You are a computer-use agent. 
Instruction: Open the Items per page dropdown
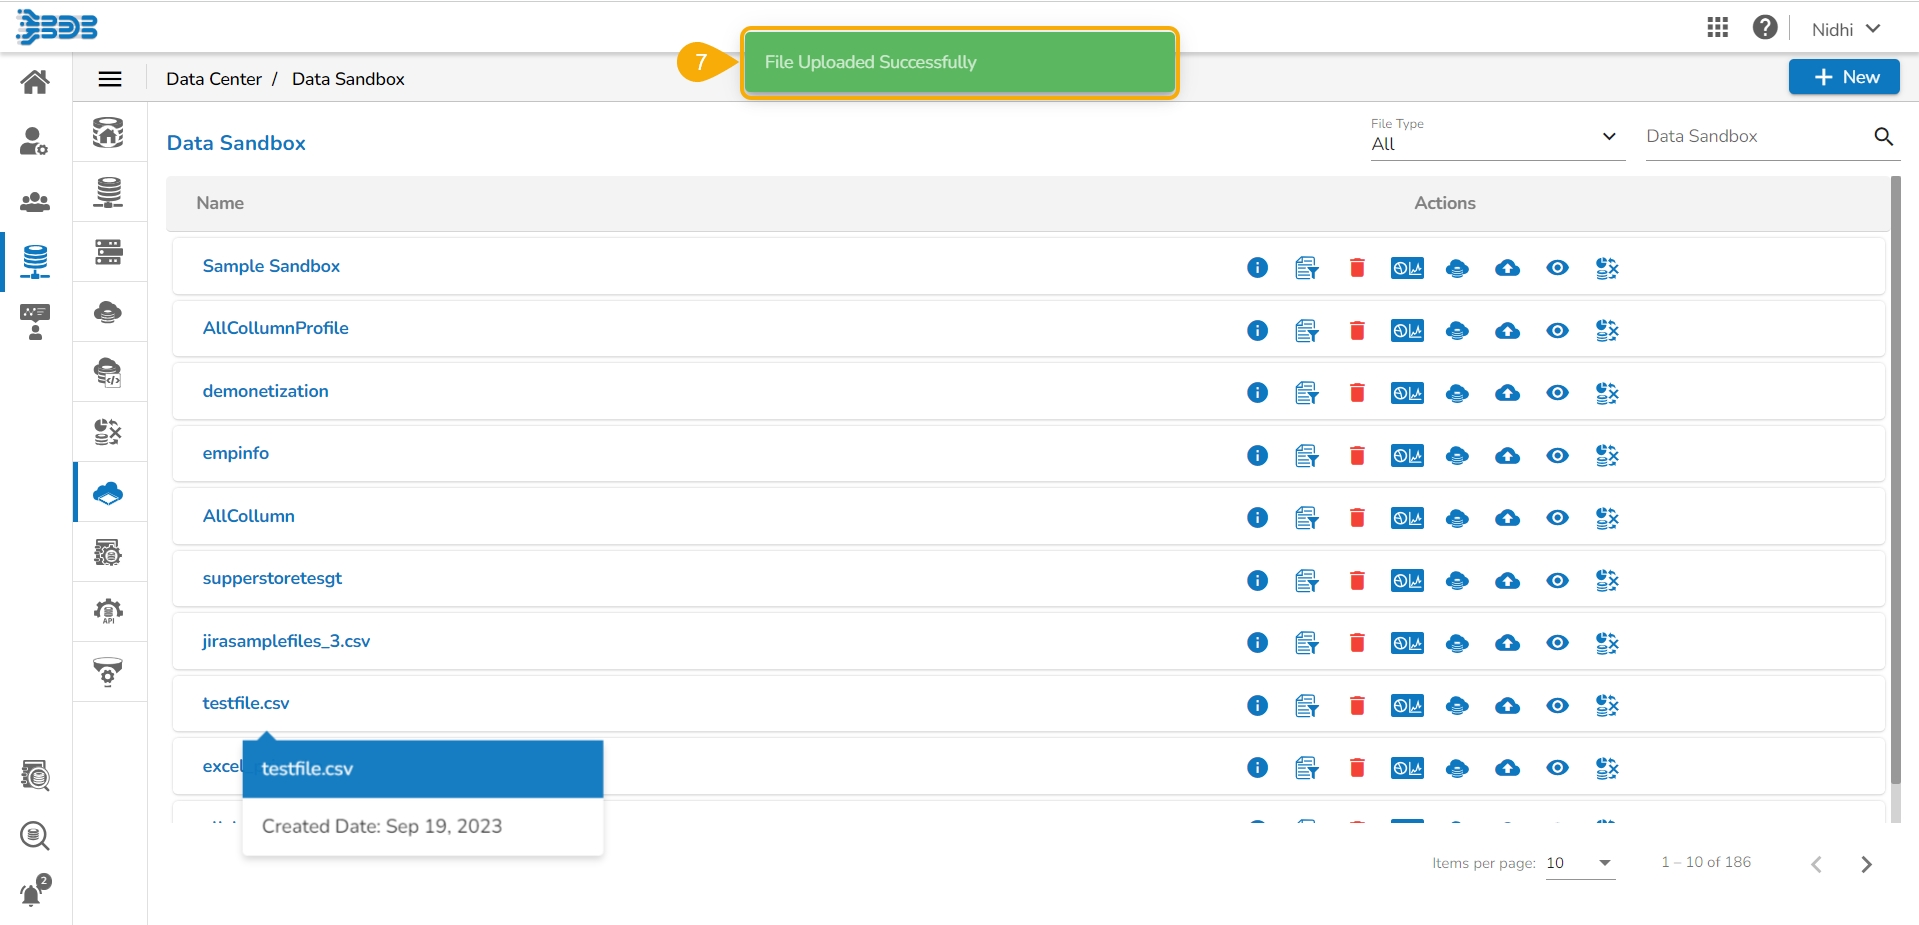(x=1580, y=863)
